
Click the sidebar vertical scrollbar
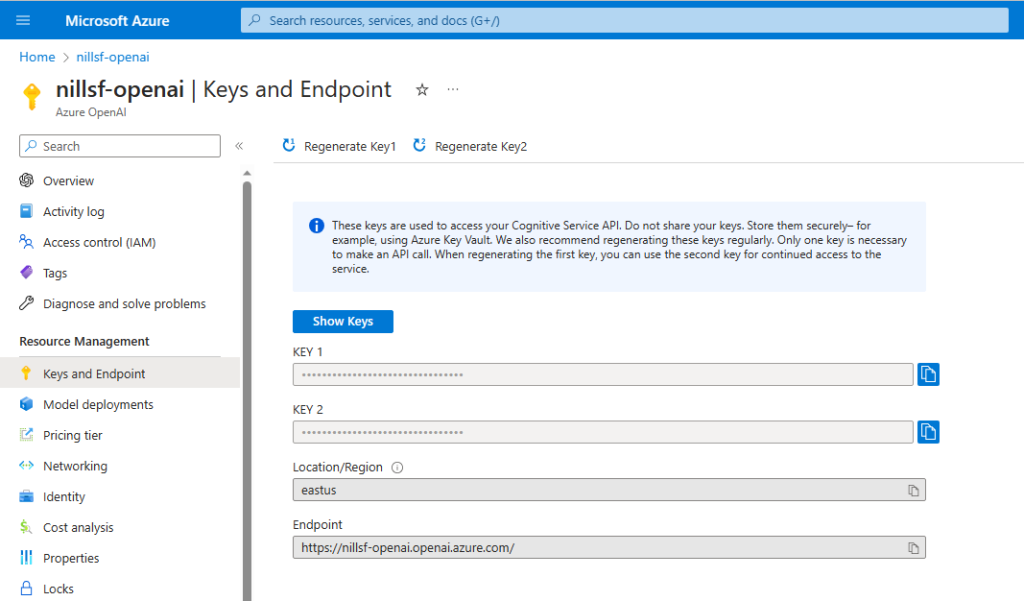tap(247, 391)
